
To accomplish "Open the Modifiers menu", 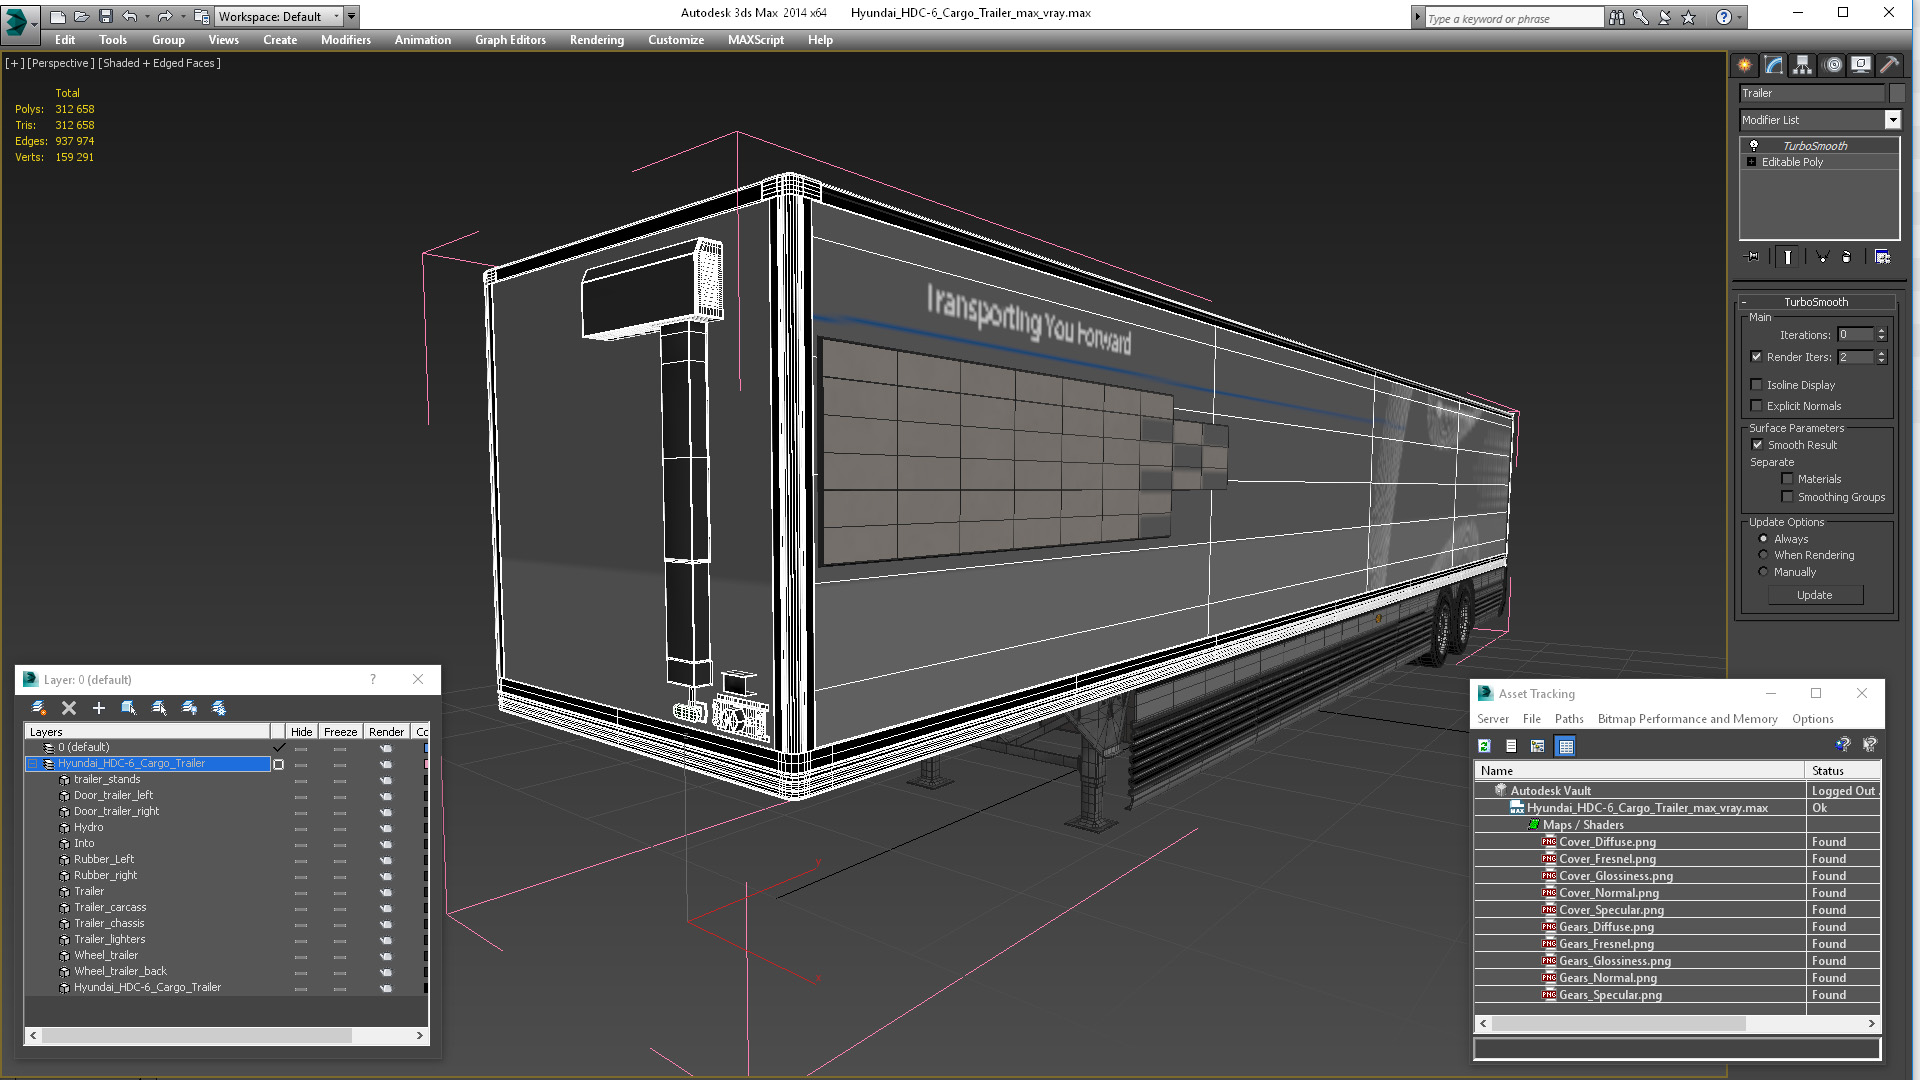I will 346,40.
